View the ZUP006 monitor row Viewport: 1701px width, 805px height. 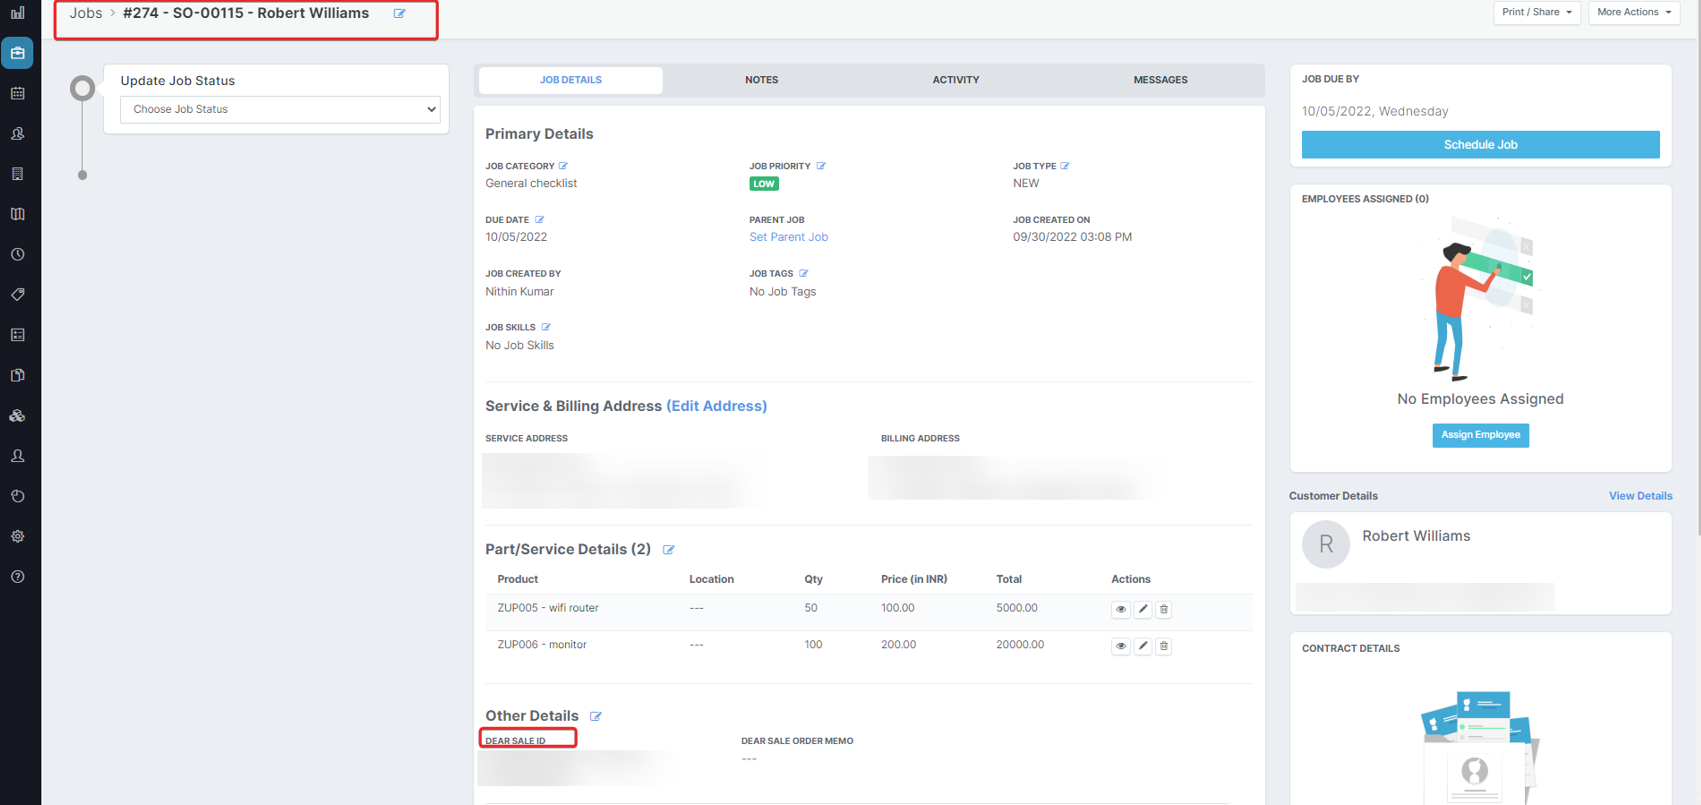1121,646
